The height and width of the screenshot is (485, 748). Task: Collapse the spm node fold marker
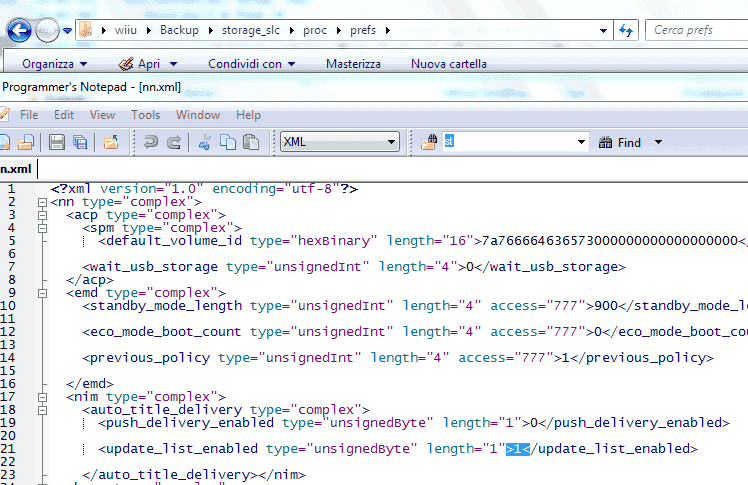(x=42, y=228)
